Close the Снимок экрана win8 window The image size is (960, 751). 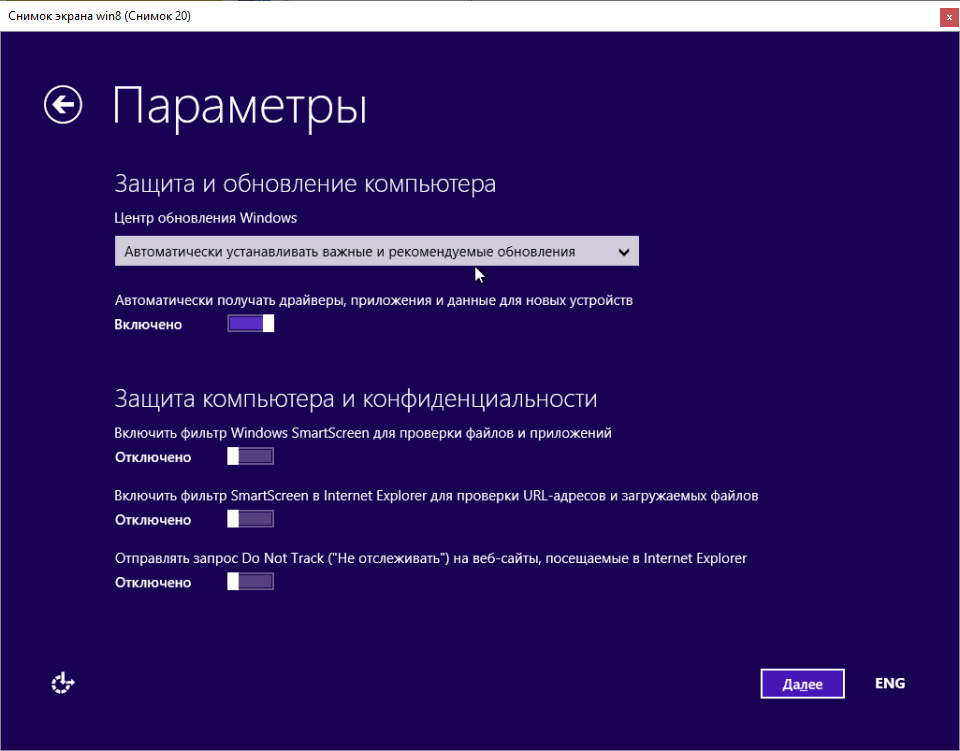[x=949, y=17]
